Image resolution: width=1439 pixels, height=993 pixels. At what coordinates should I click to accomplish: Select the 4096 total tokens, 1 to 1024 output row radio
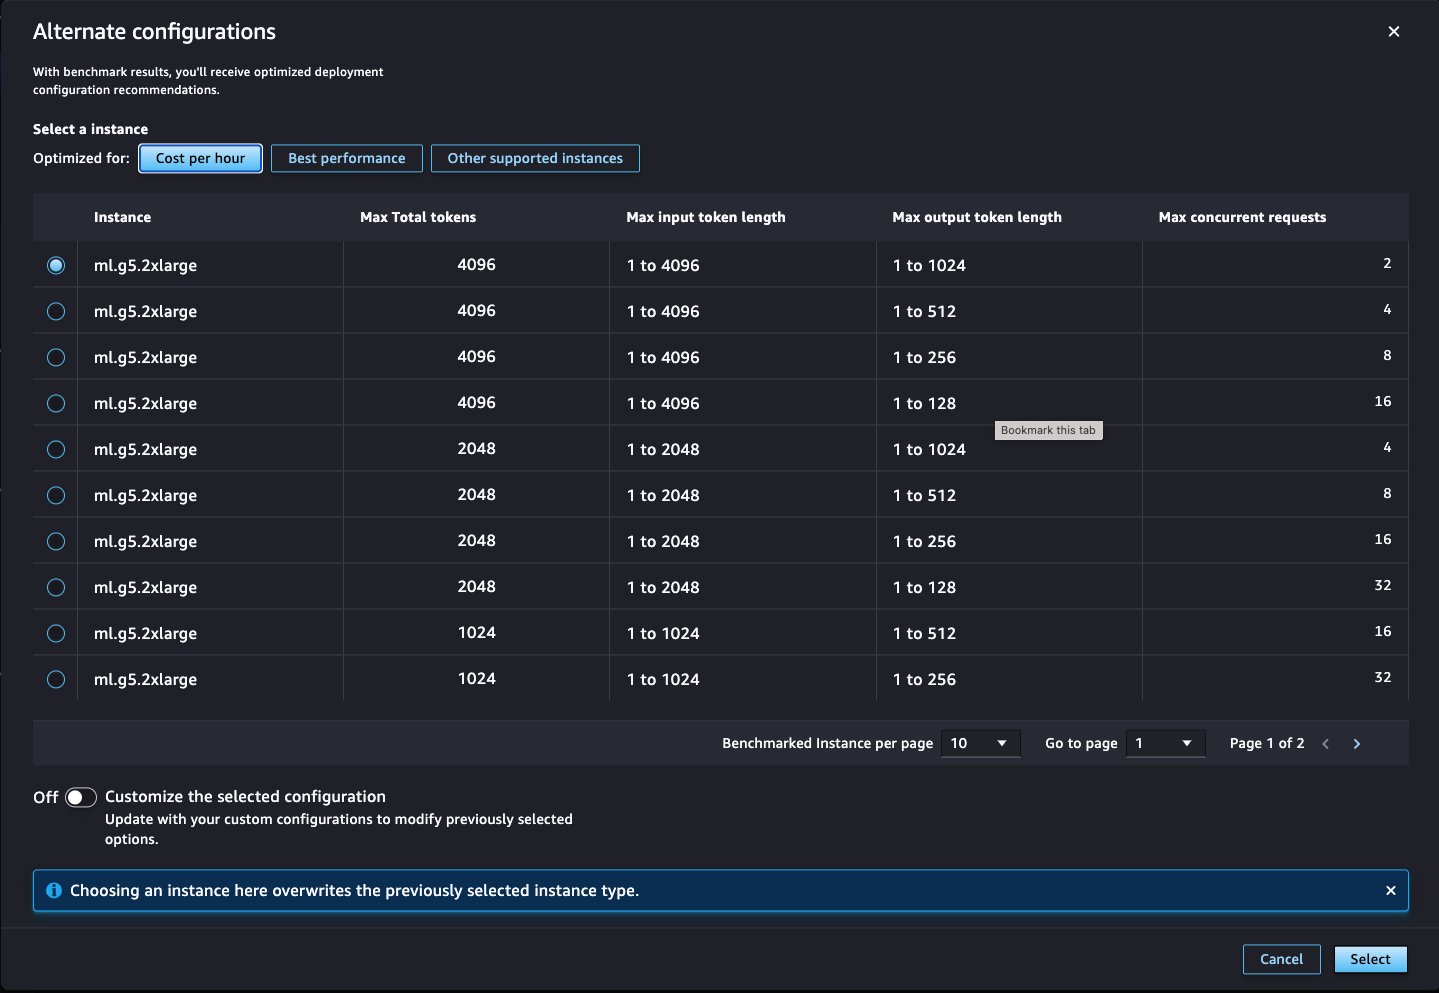pos(56,265)
